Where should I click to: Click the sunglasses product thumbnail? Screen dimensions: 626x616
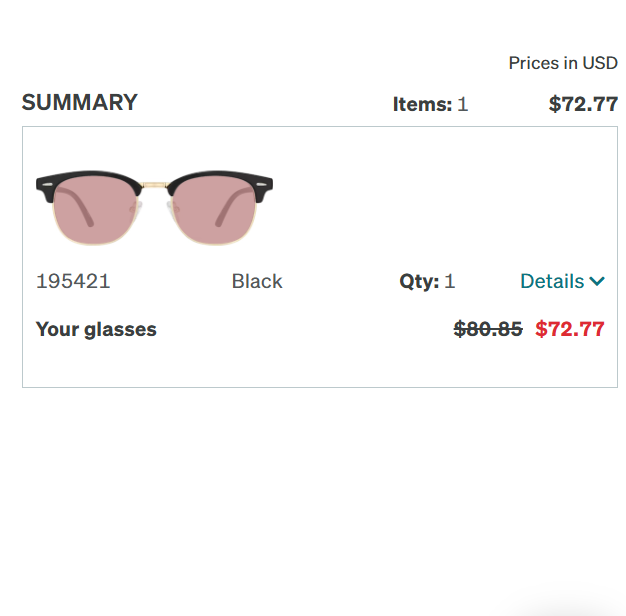click(154, 207)
